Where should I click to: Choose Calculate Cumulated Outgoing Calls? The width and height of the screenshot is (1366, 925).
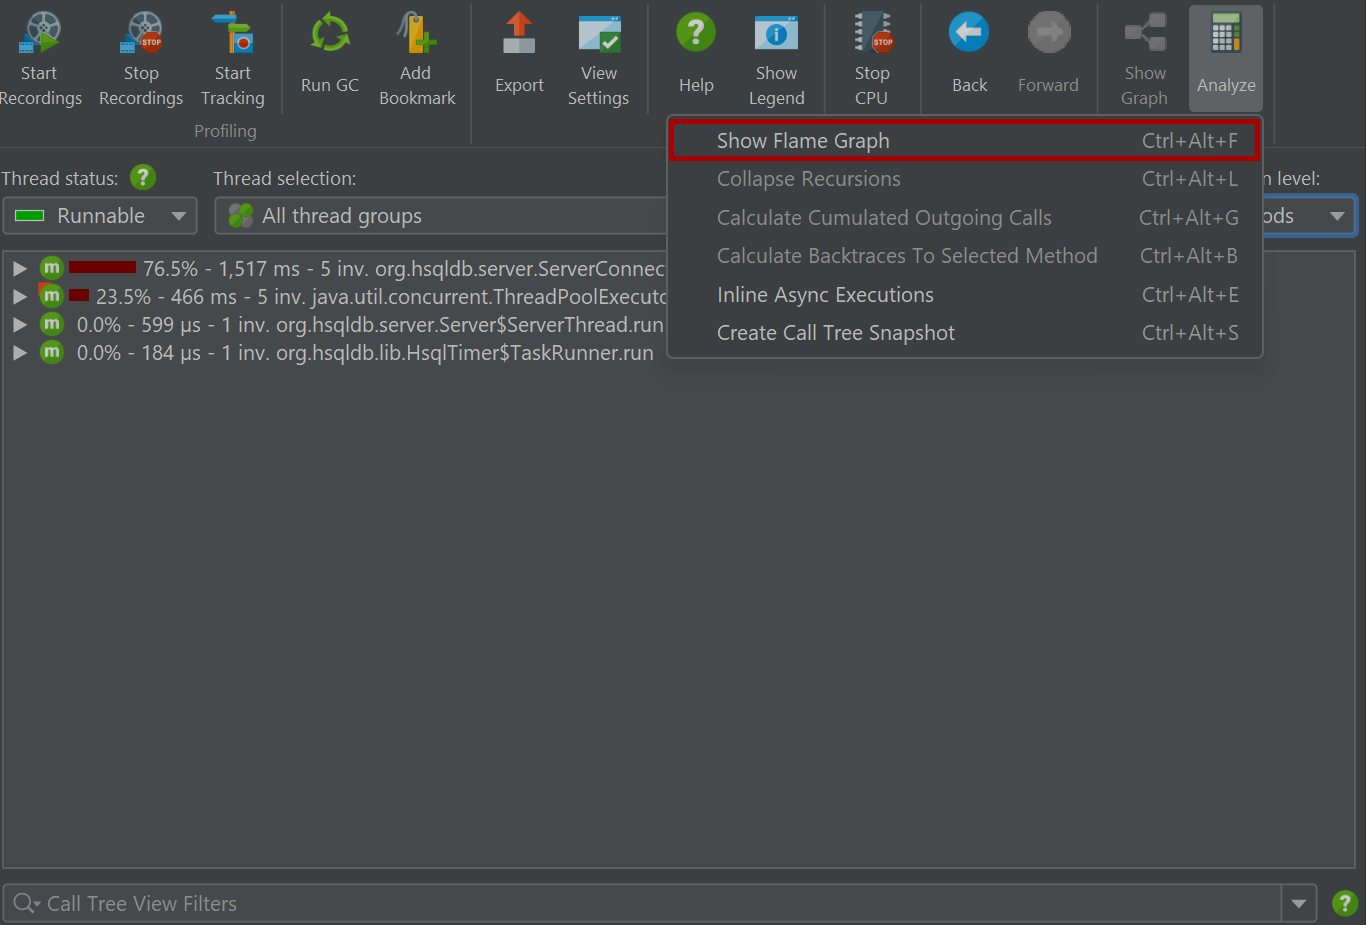point(965,218)
